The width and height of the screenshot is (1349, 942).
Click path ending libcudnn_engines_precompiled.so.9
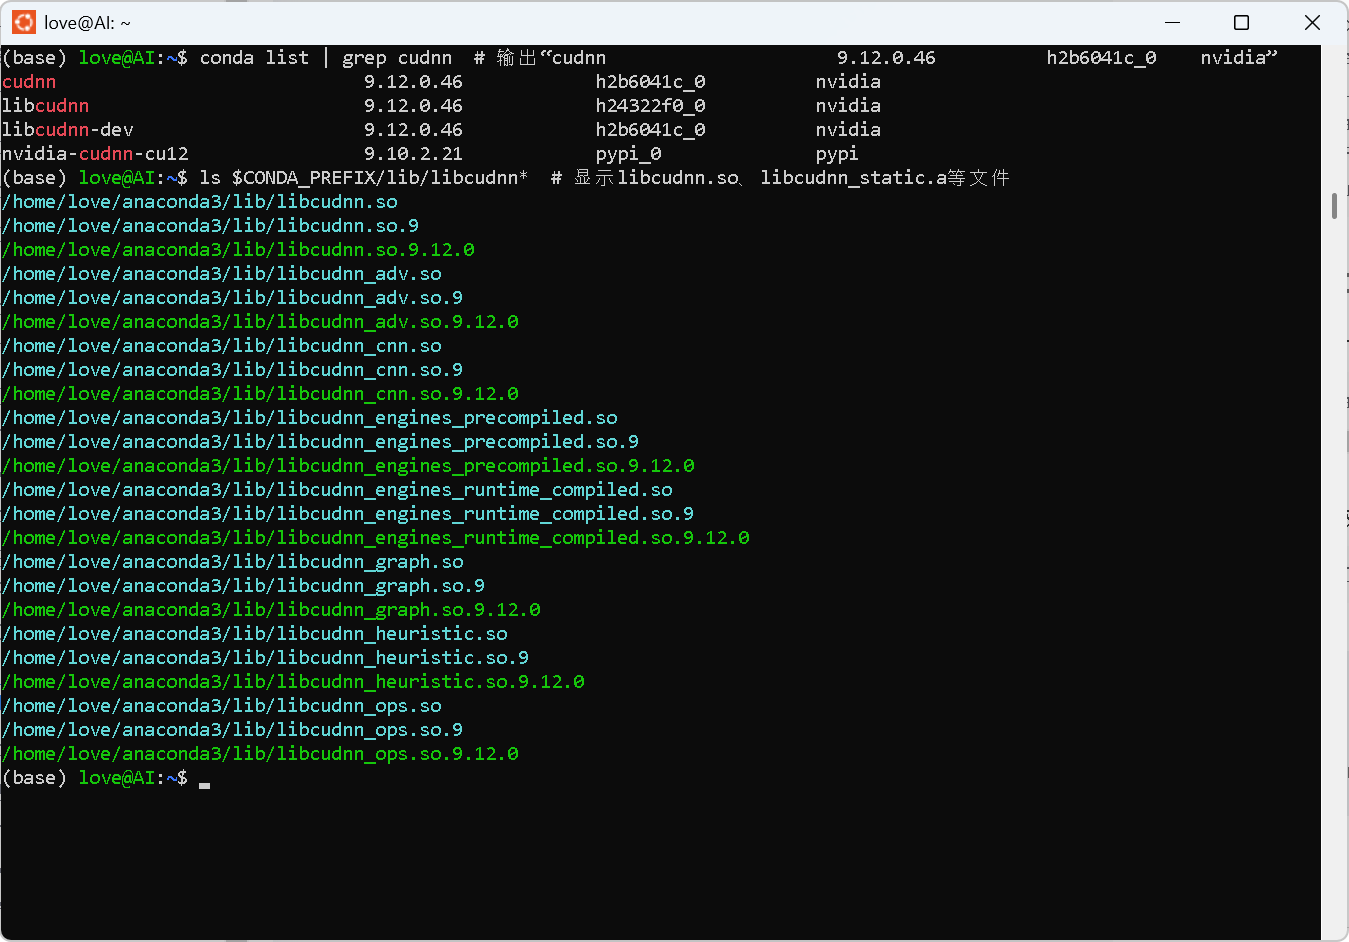[321, 442]
